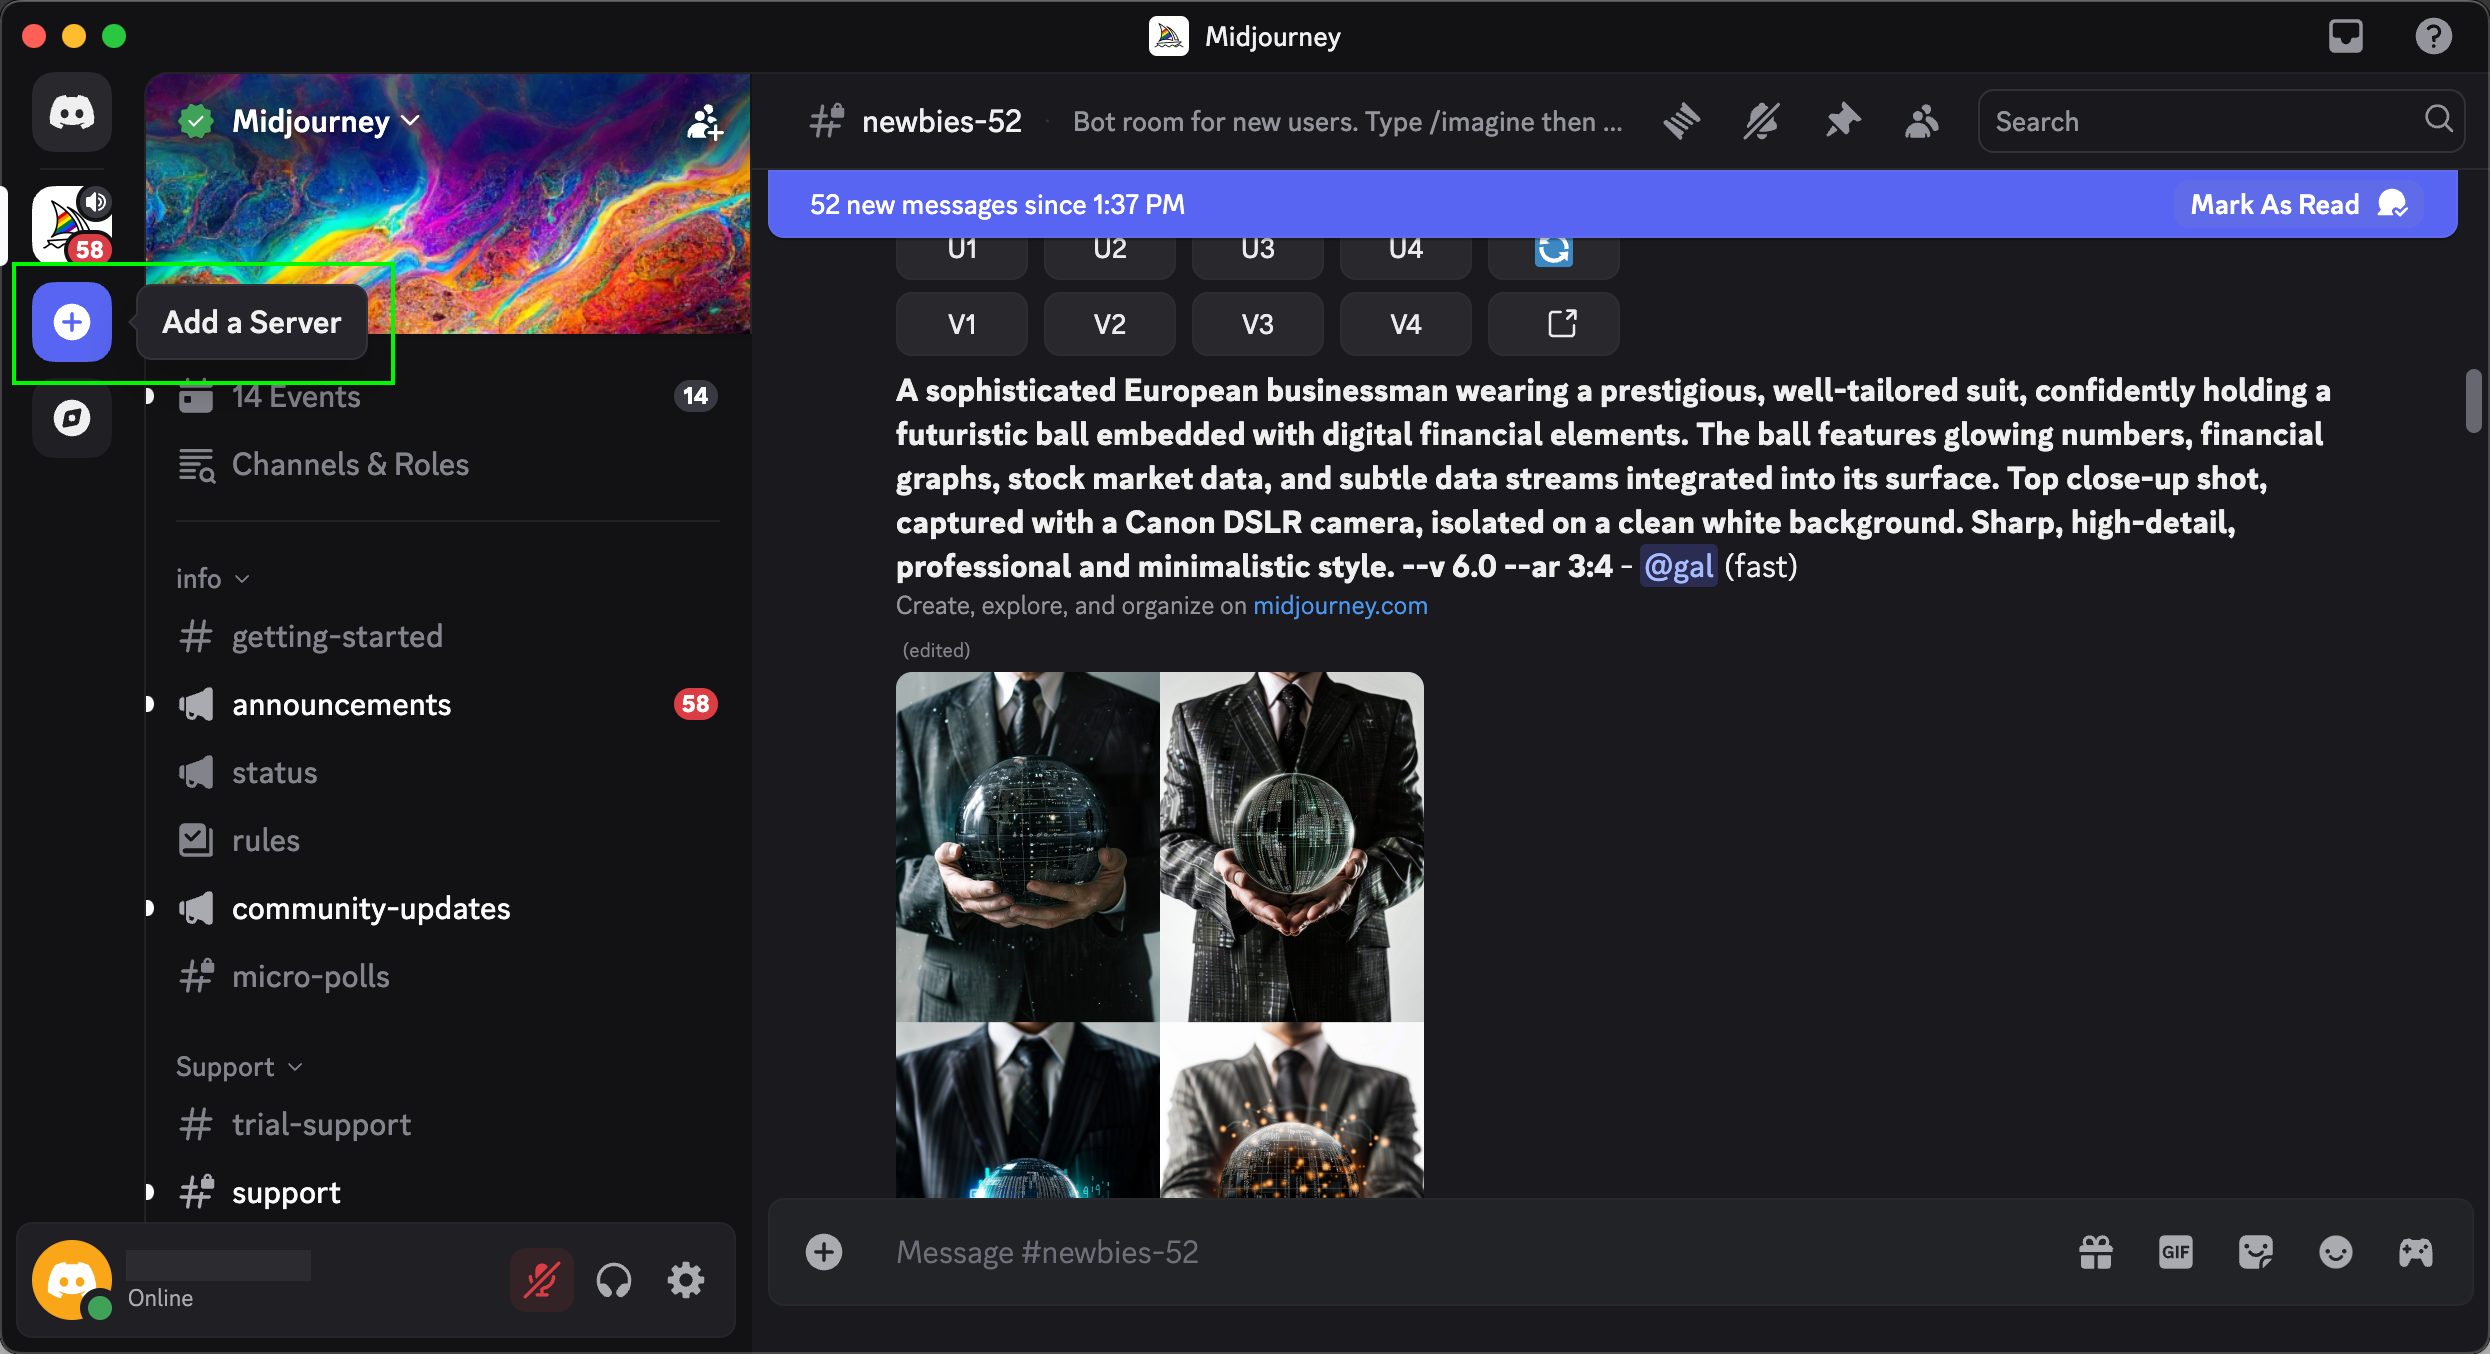The height and width of the screenshot is (1354, 2490).
Task: Open Direct Messages Discord home icon
Action: [72, 112]
